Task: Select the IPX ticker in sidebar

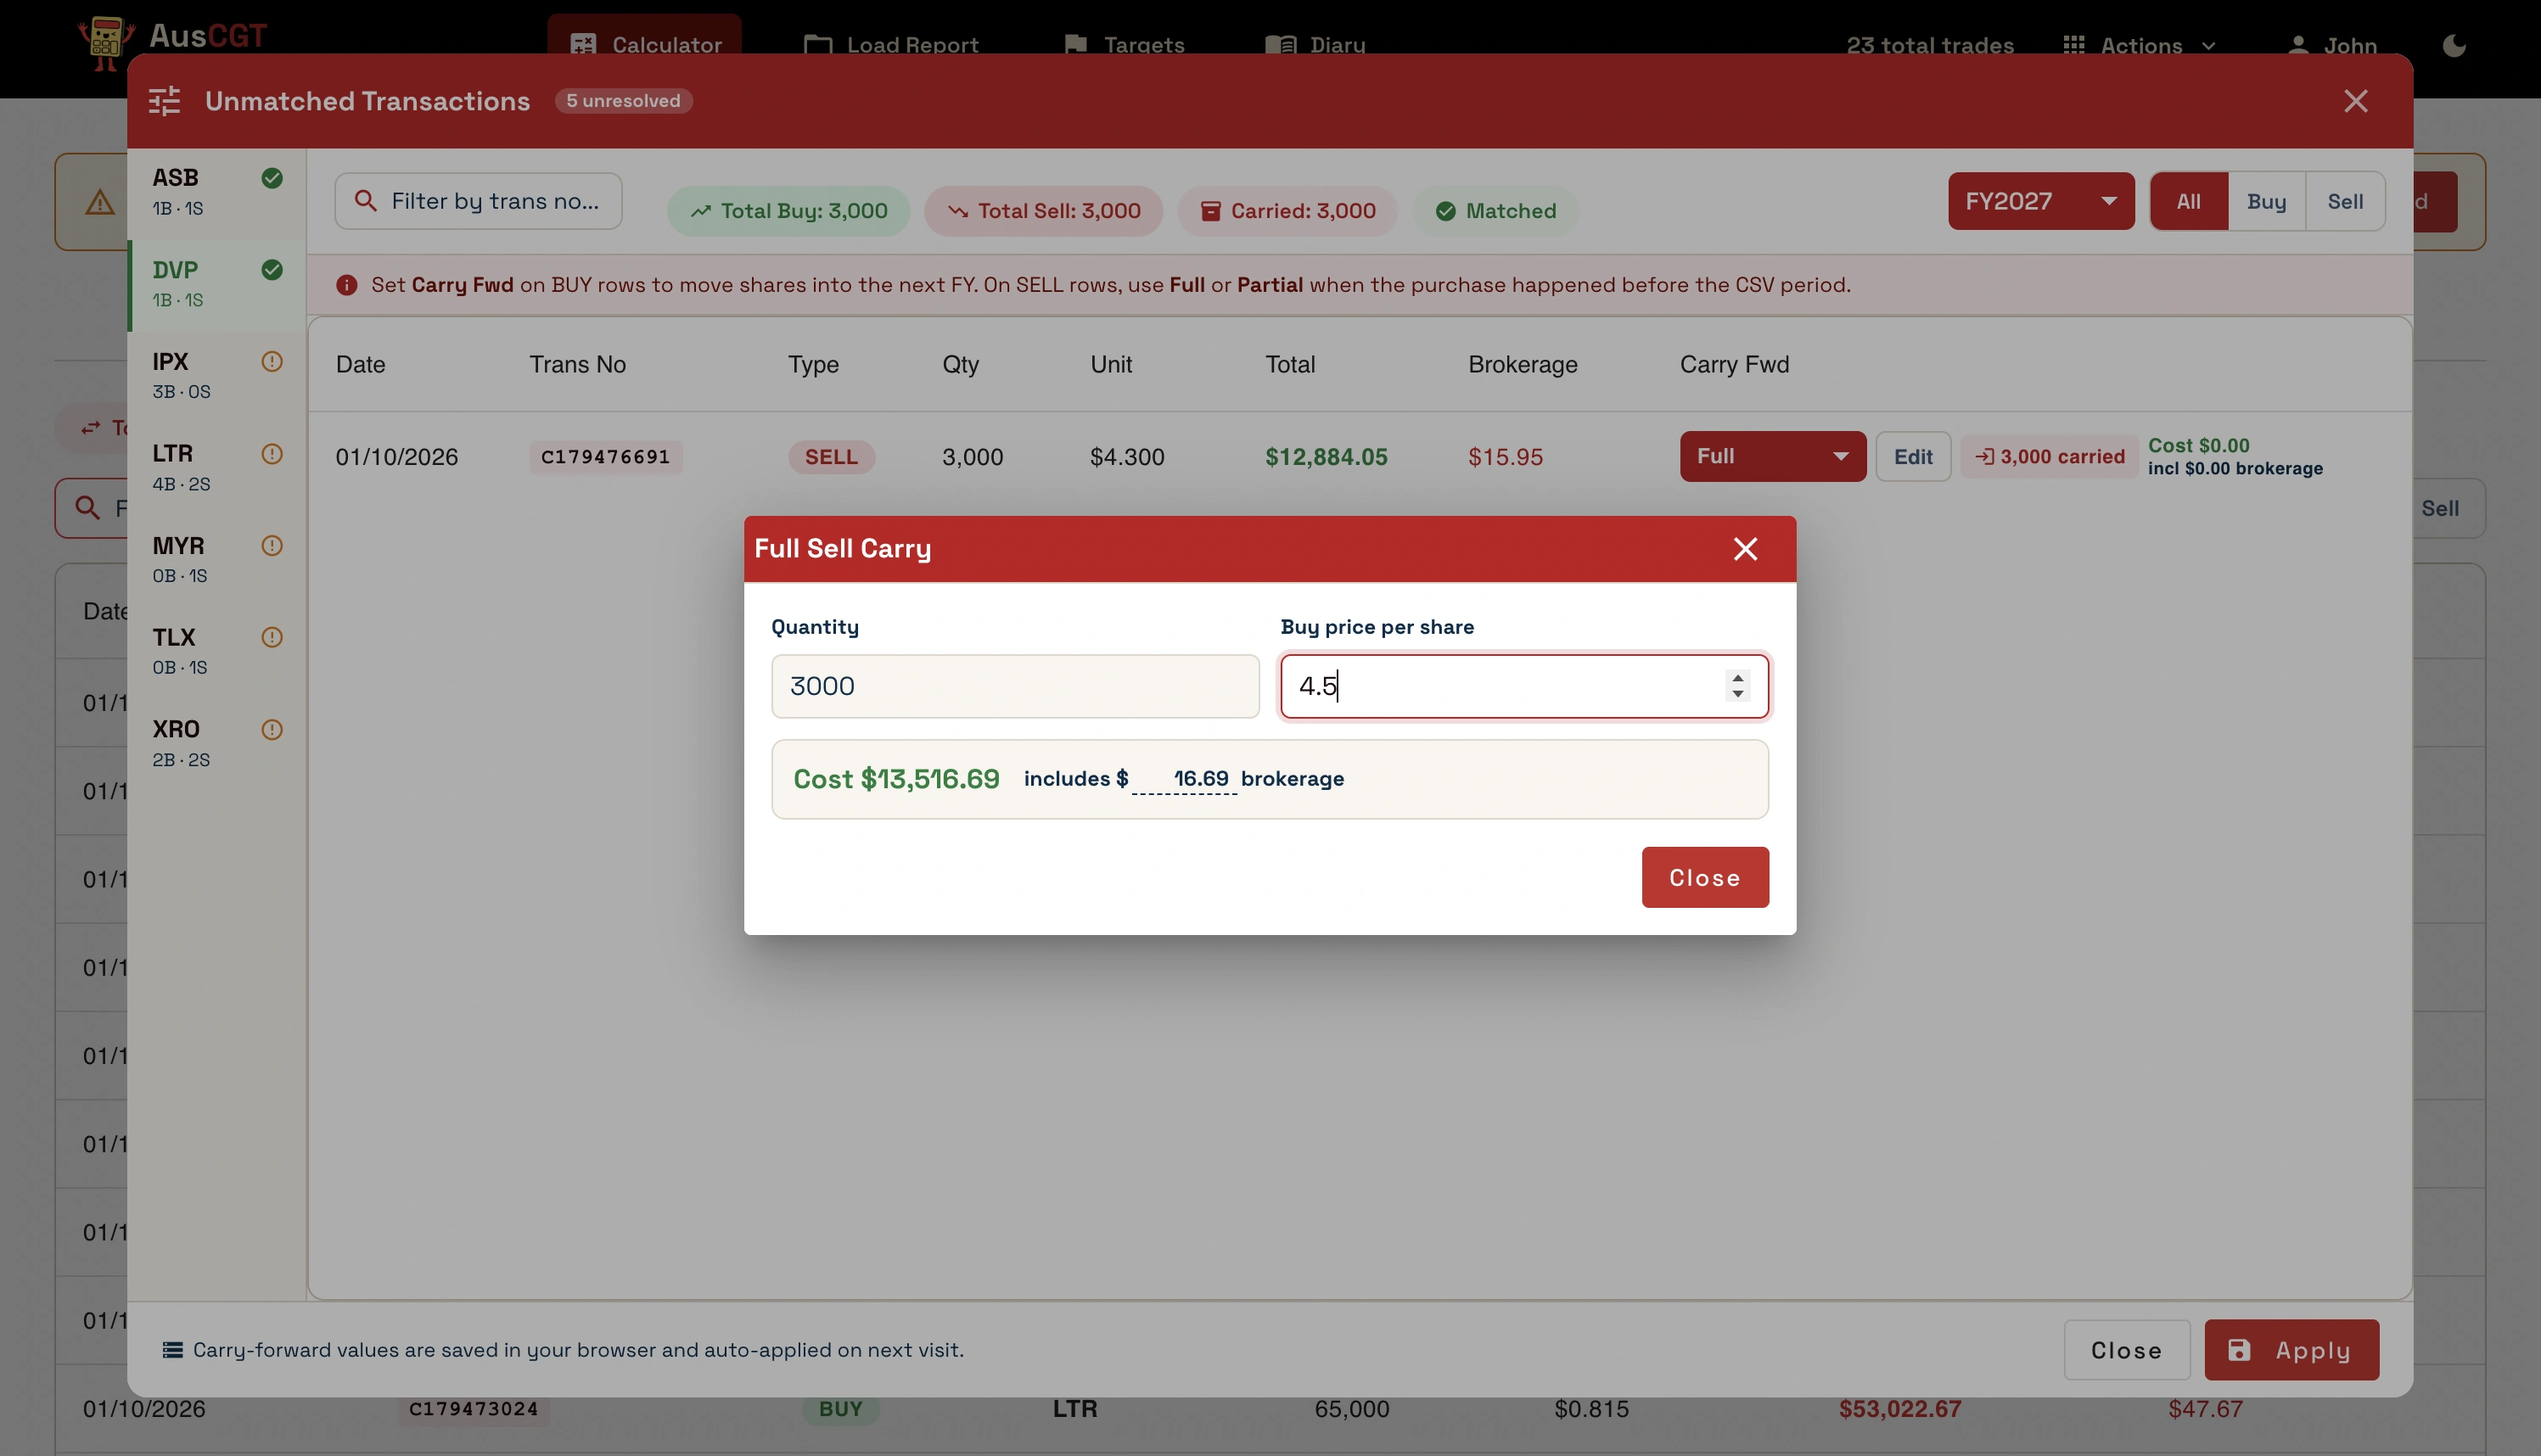Action: (217, 376)
